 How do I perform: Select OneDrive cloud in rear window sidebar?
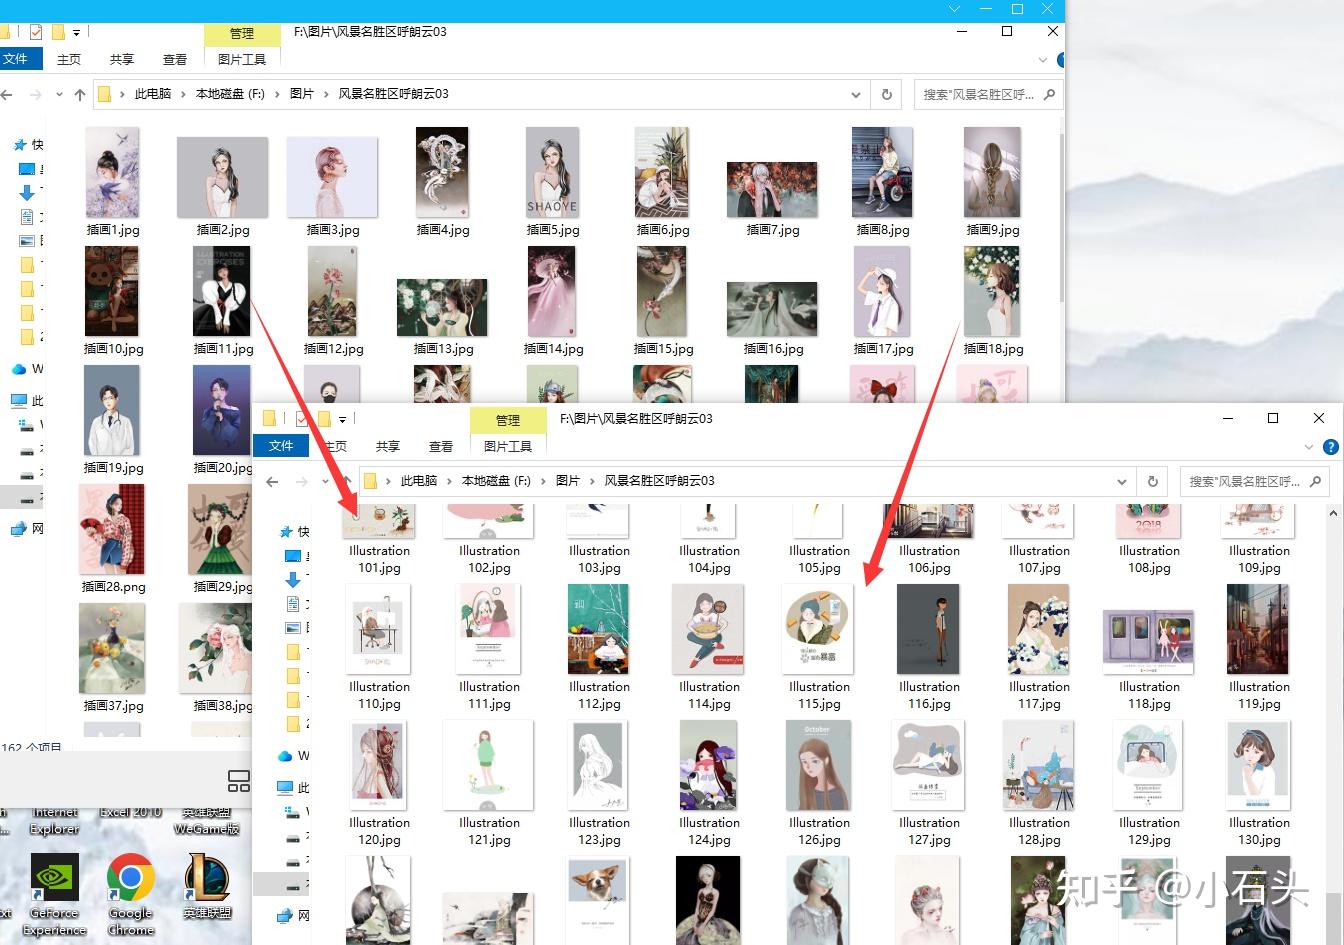[x=19, y=369]
